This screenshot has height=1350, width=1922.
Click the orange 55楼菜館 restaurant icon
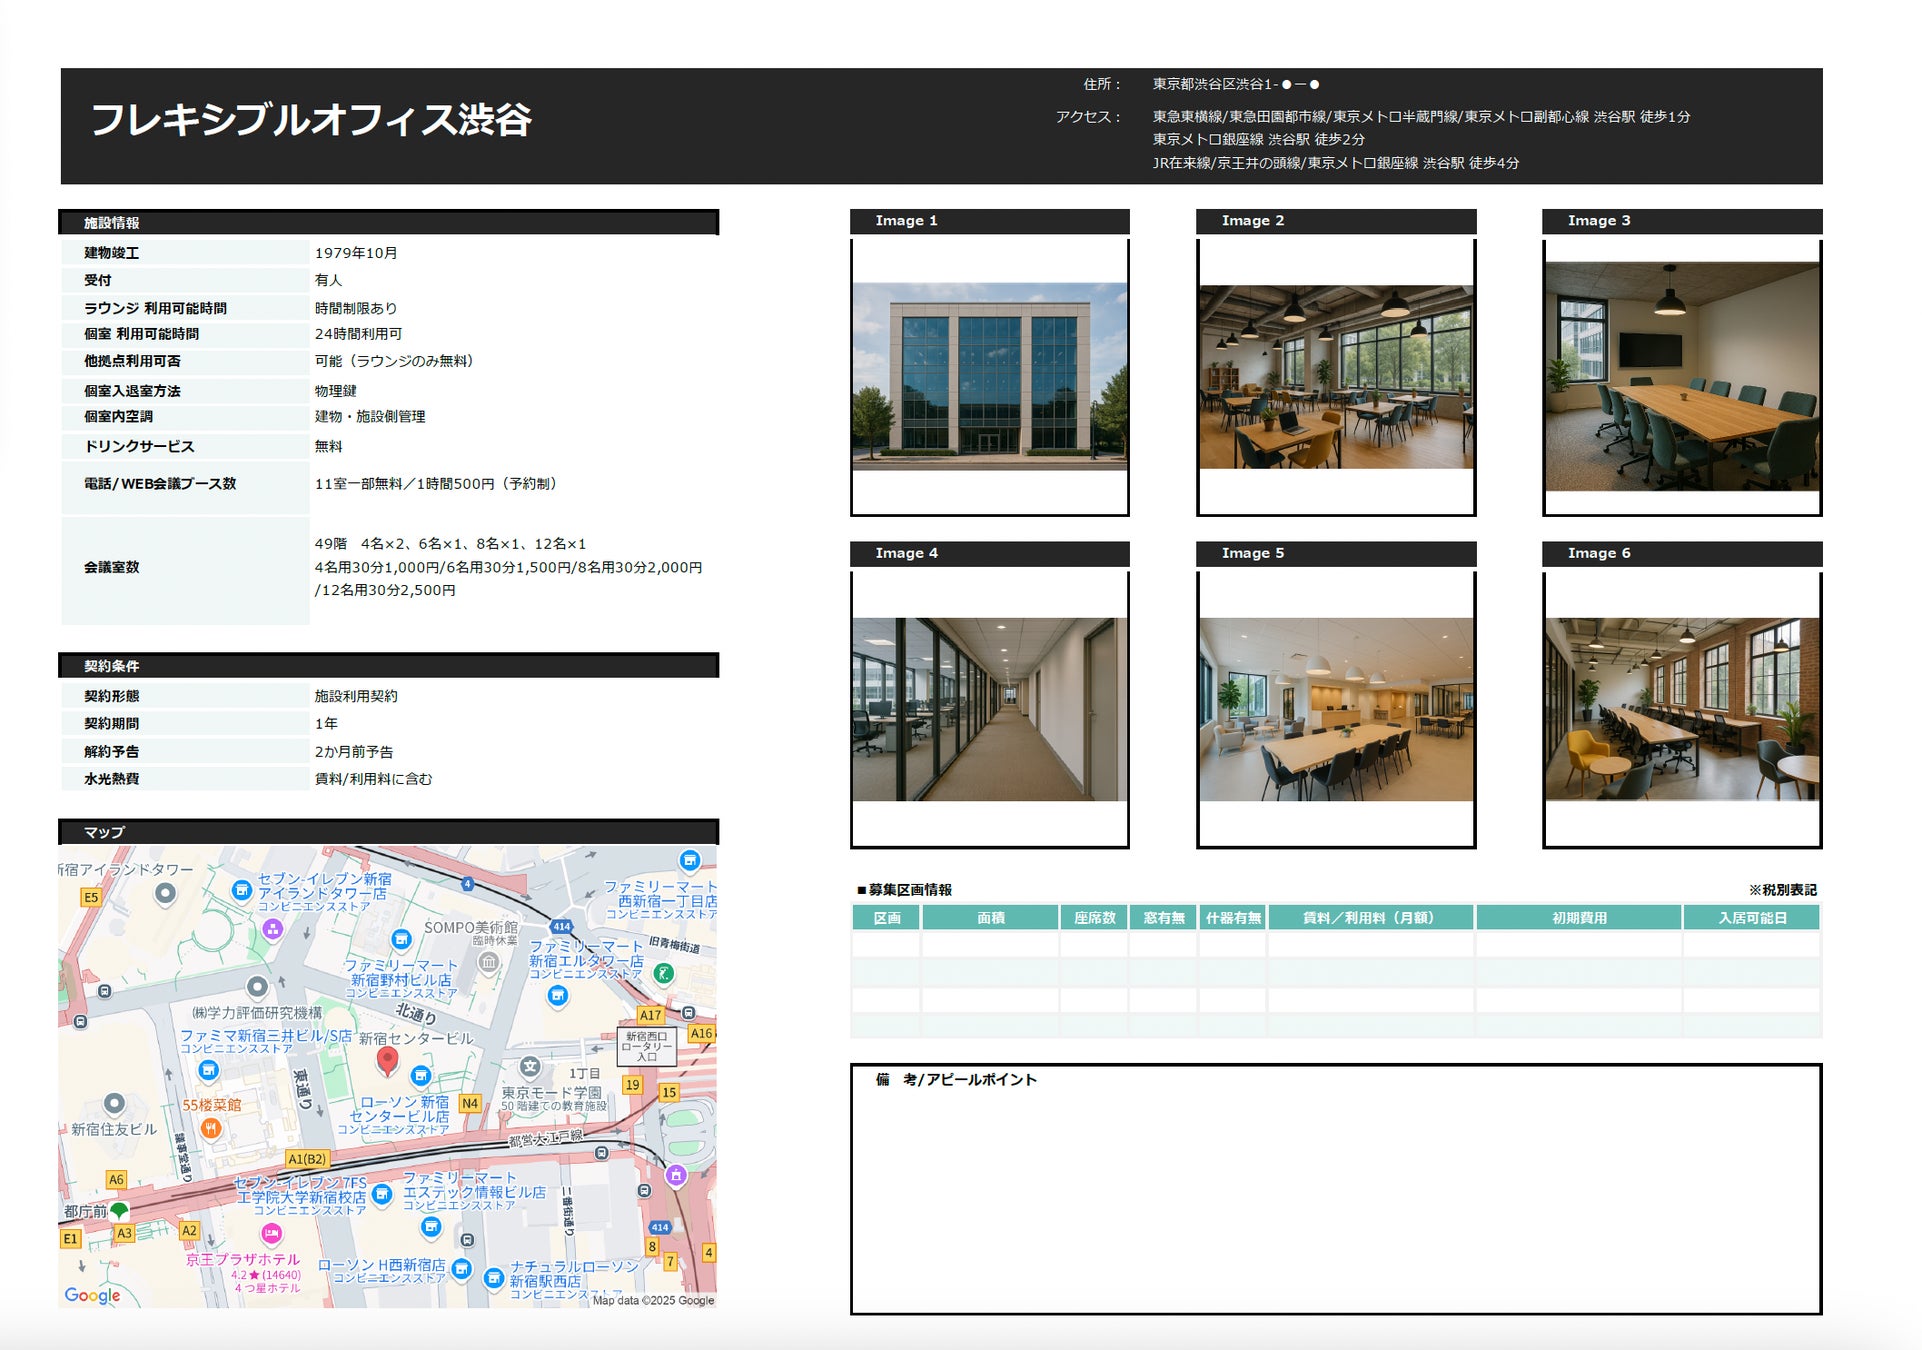point(210,1128)
